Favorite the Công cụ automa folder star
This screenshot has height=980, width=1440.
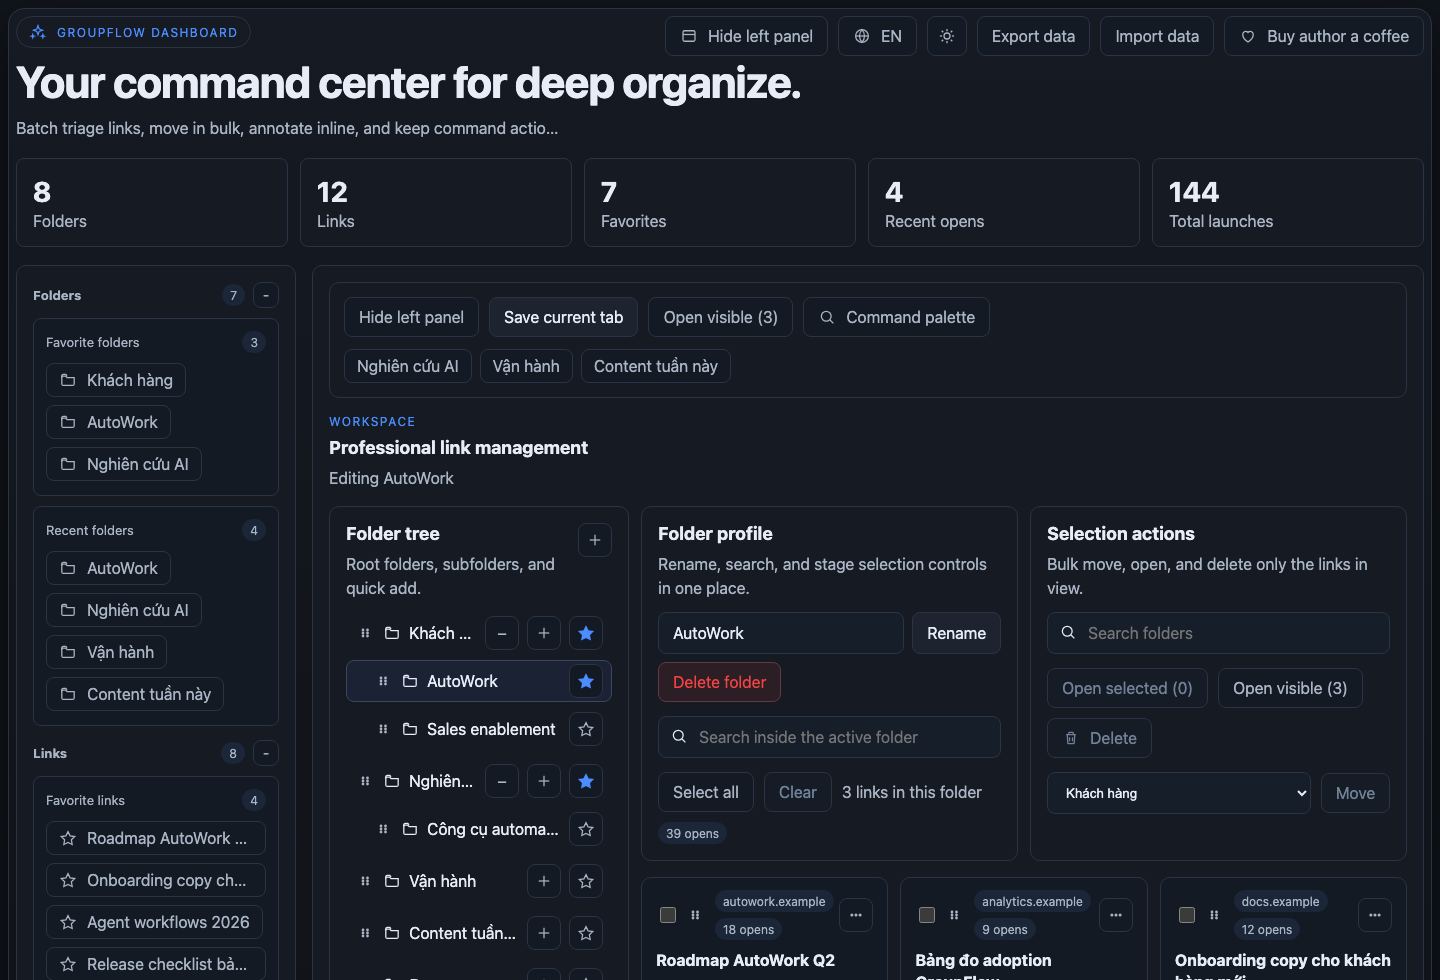click(x=586, y=829)
